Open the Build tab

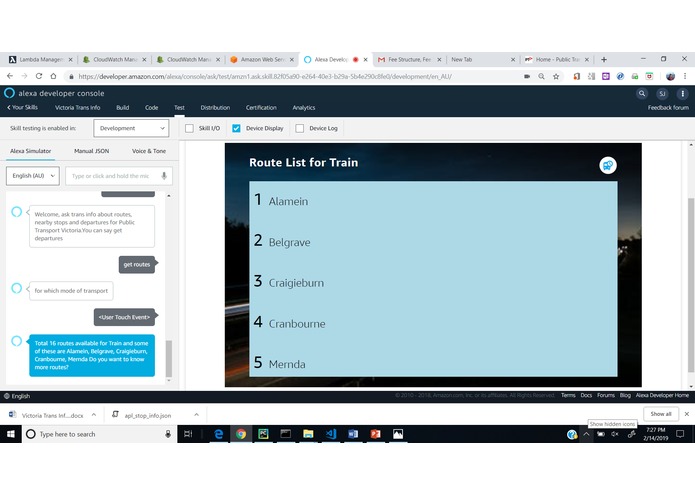pyautogui.click(x=123, y=107)
